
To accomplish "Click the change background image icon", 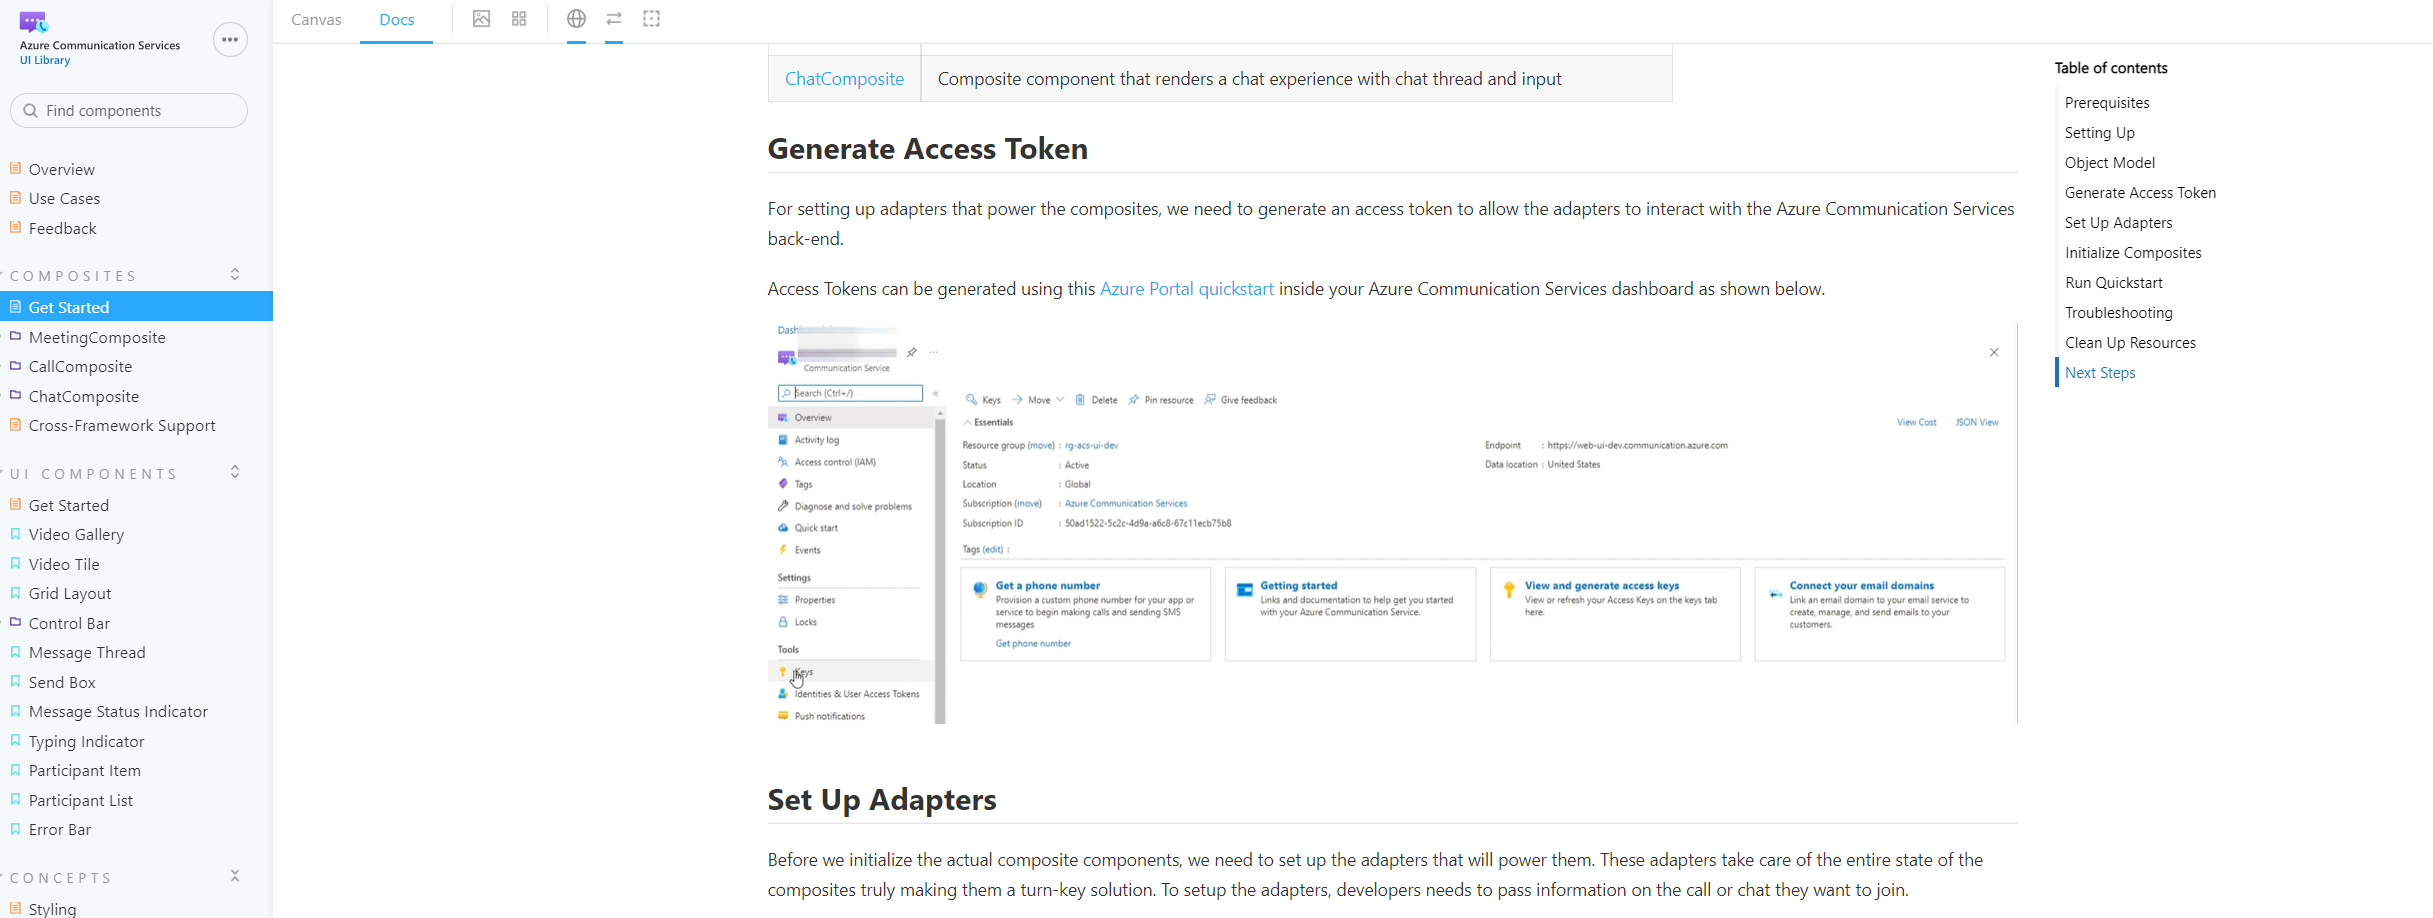I will coord(482,19).
